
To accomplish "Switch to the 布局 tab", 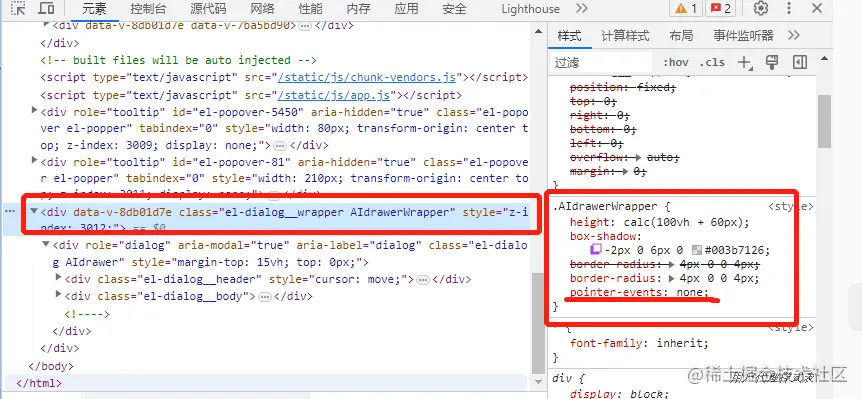I will click(x=681, y=36).
